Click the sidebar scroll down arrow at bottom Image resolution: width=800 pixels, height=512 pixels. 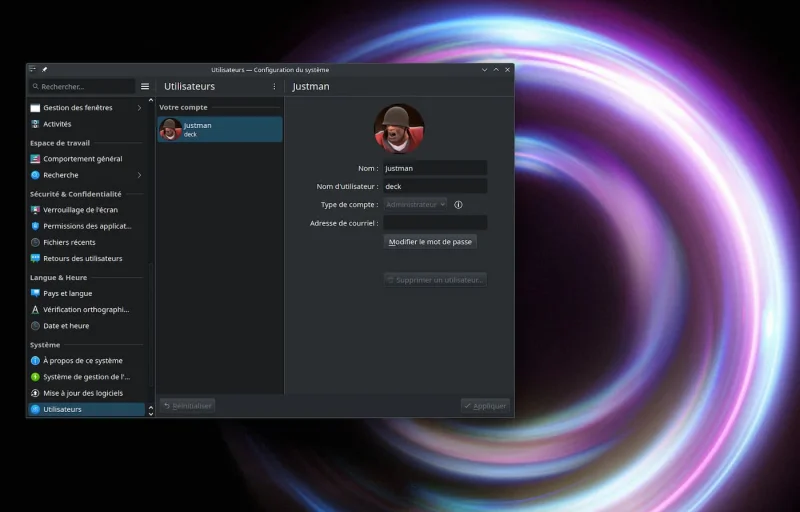(x=151, y=414)
